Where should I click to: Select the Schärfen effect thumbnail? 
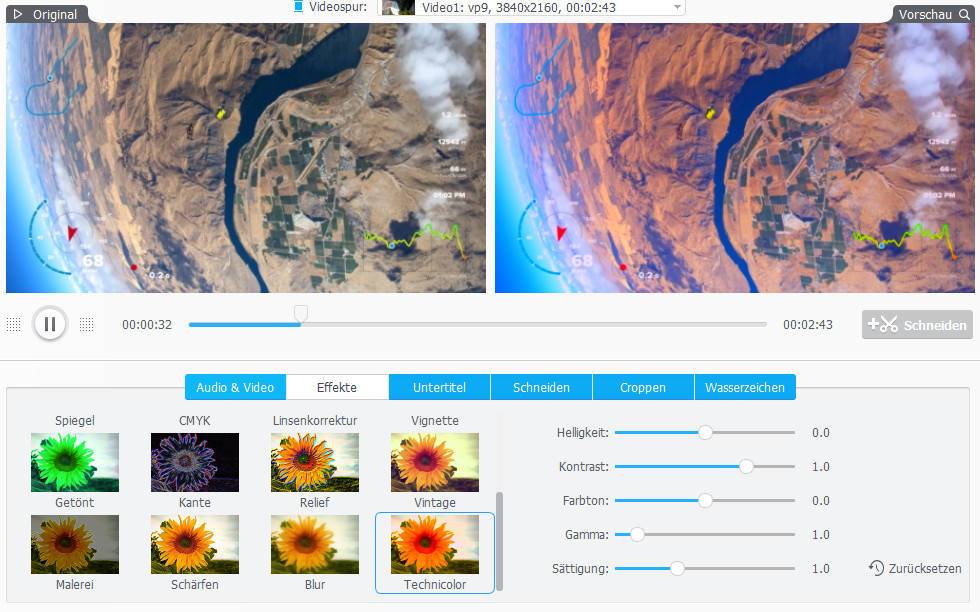pos(194,544)
